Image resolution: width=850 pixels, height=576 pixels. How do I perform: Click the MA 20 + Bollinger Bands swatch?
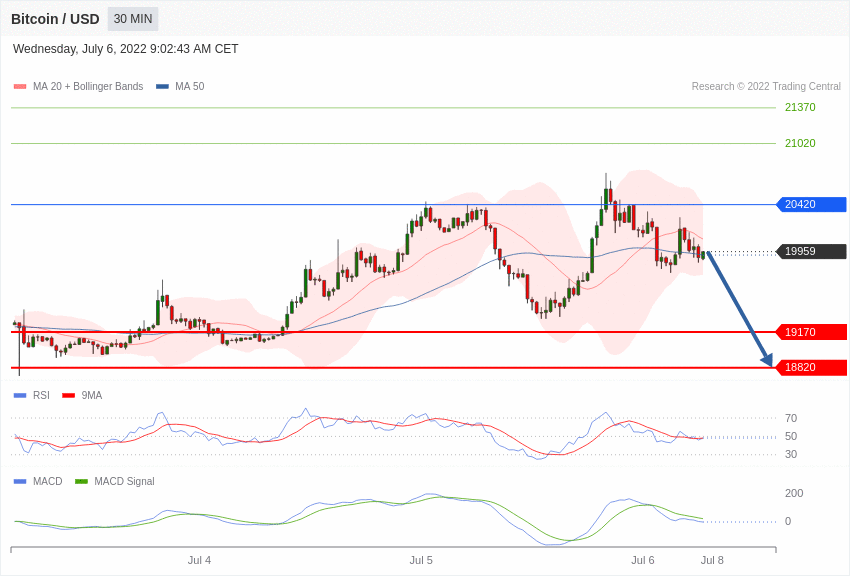click(20, 86)
